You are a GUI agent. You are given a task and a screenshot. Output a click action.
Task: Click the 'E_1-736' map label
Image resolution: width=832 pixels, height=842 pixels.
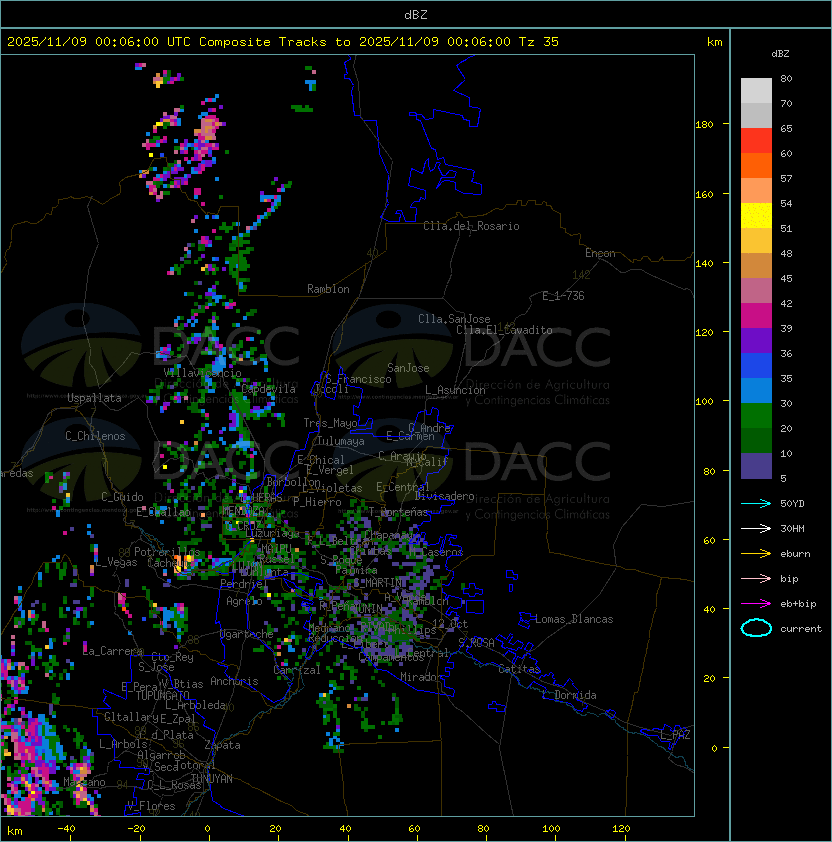[563, 296]
